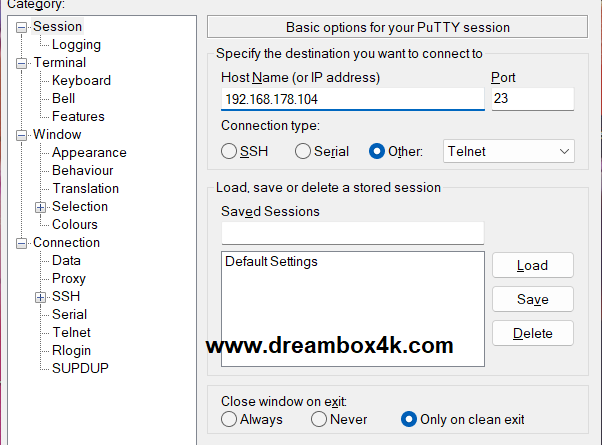Open the Terminal category

point(60,63)
